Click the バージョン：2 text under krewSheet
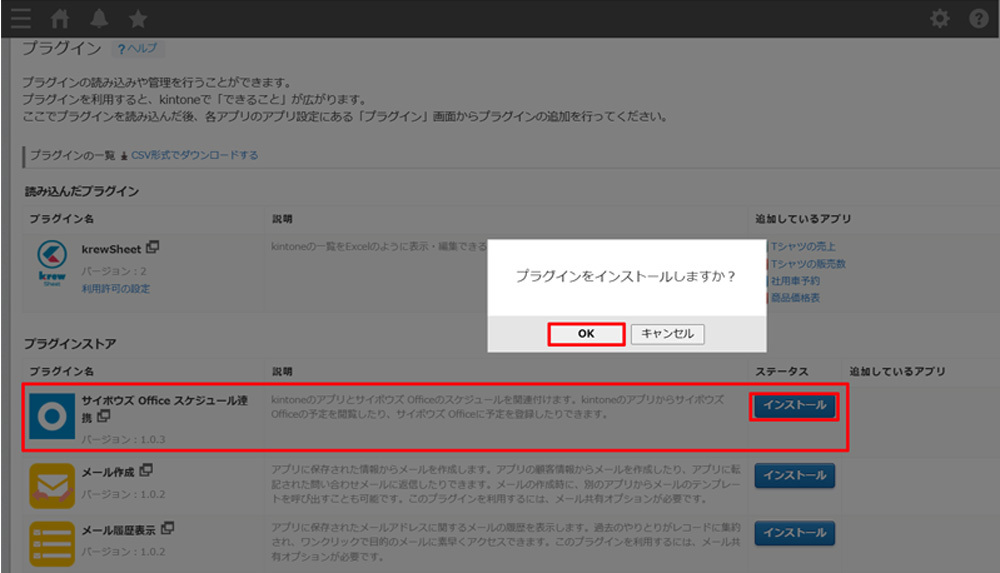Screen dimensions: 1000x573 click(x=114, y=271)
